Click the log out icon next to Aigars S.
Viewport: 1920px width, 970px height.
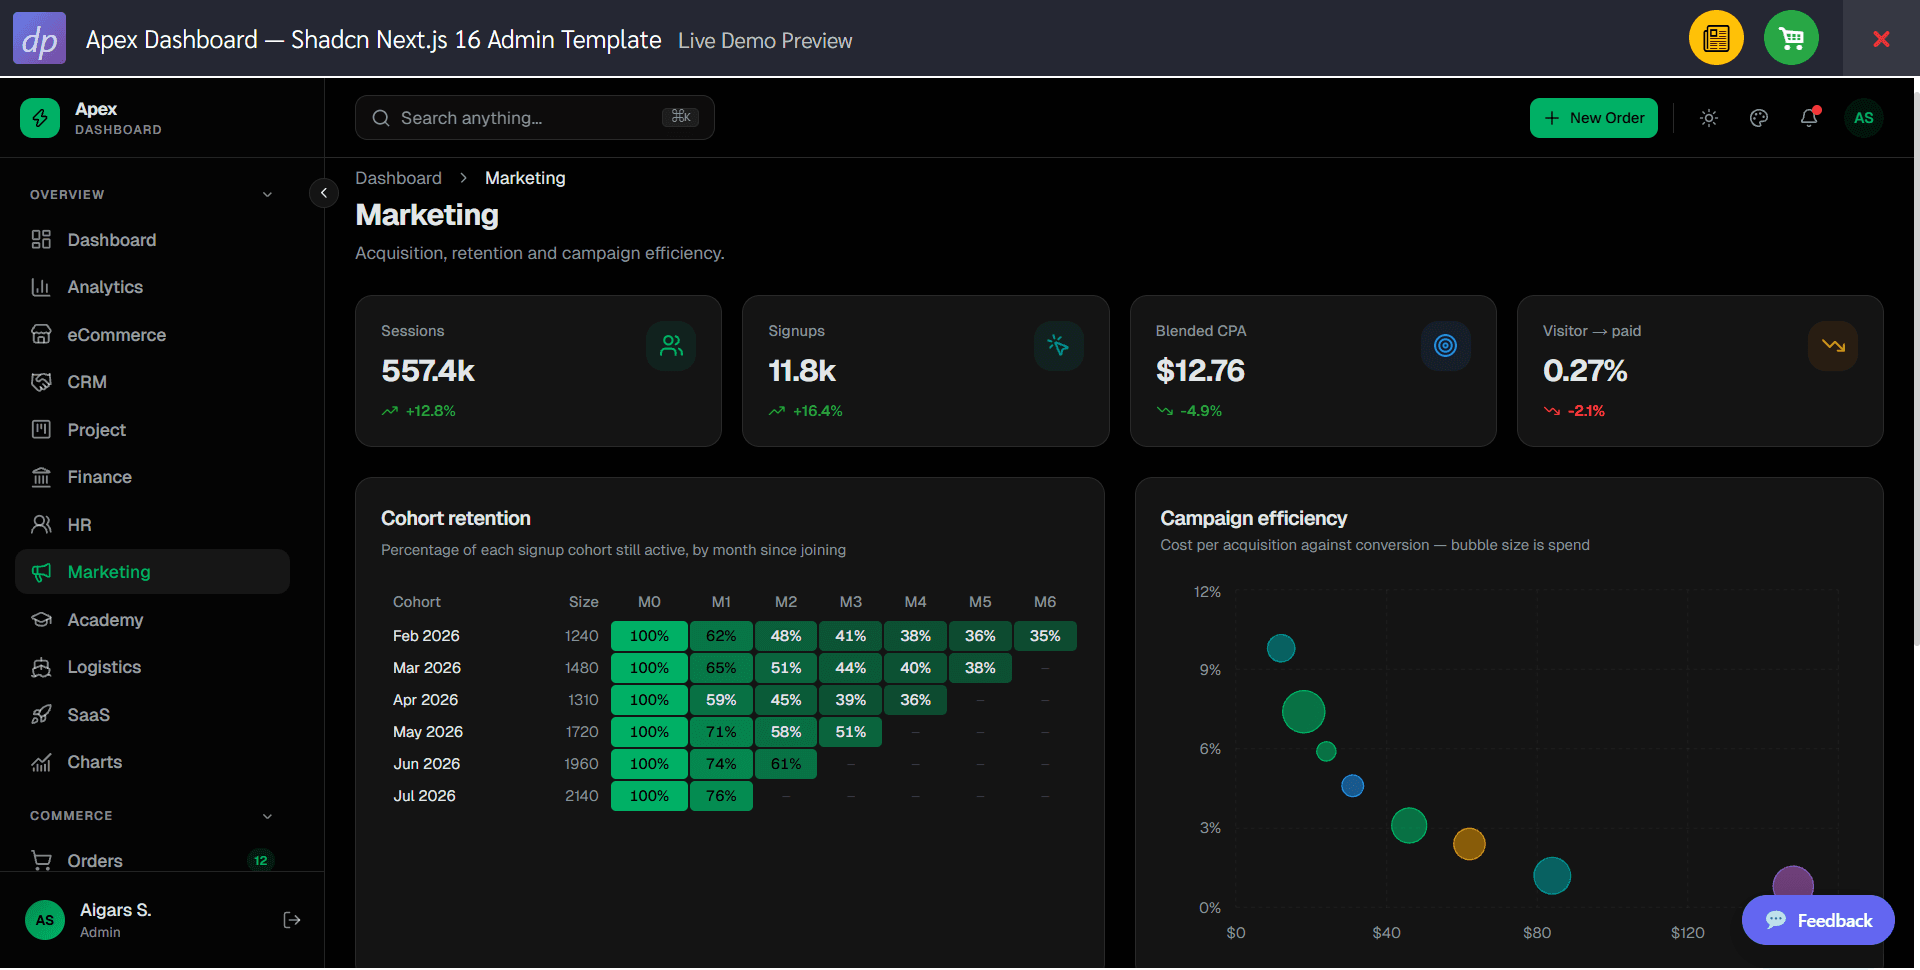(x=292, y=920)
